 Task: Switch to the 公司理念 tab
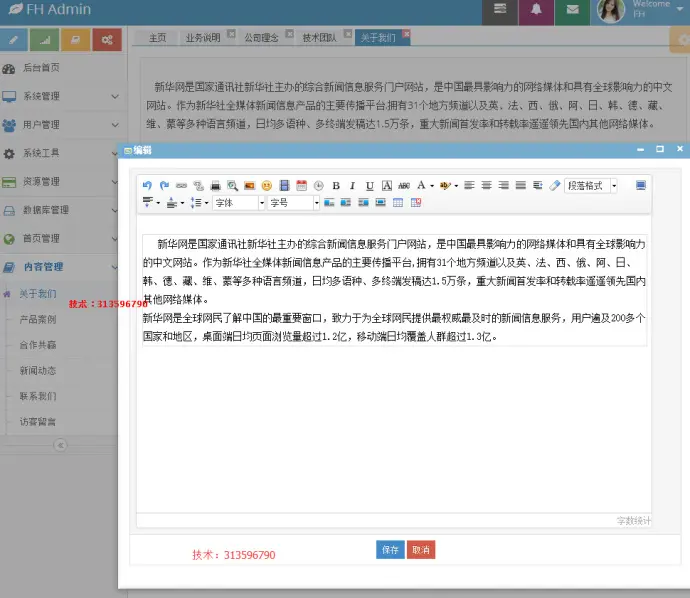[x=261, y=38]
